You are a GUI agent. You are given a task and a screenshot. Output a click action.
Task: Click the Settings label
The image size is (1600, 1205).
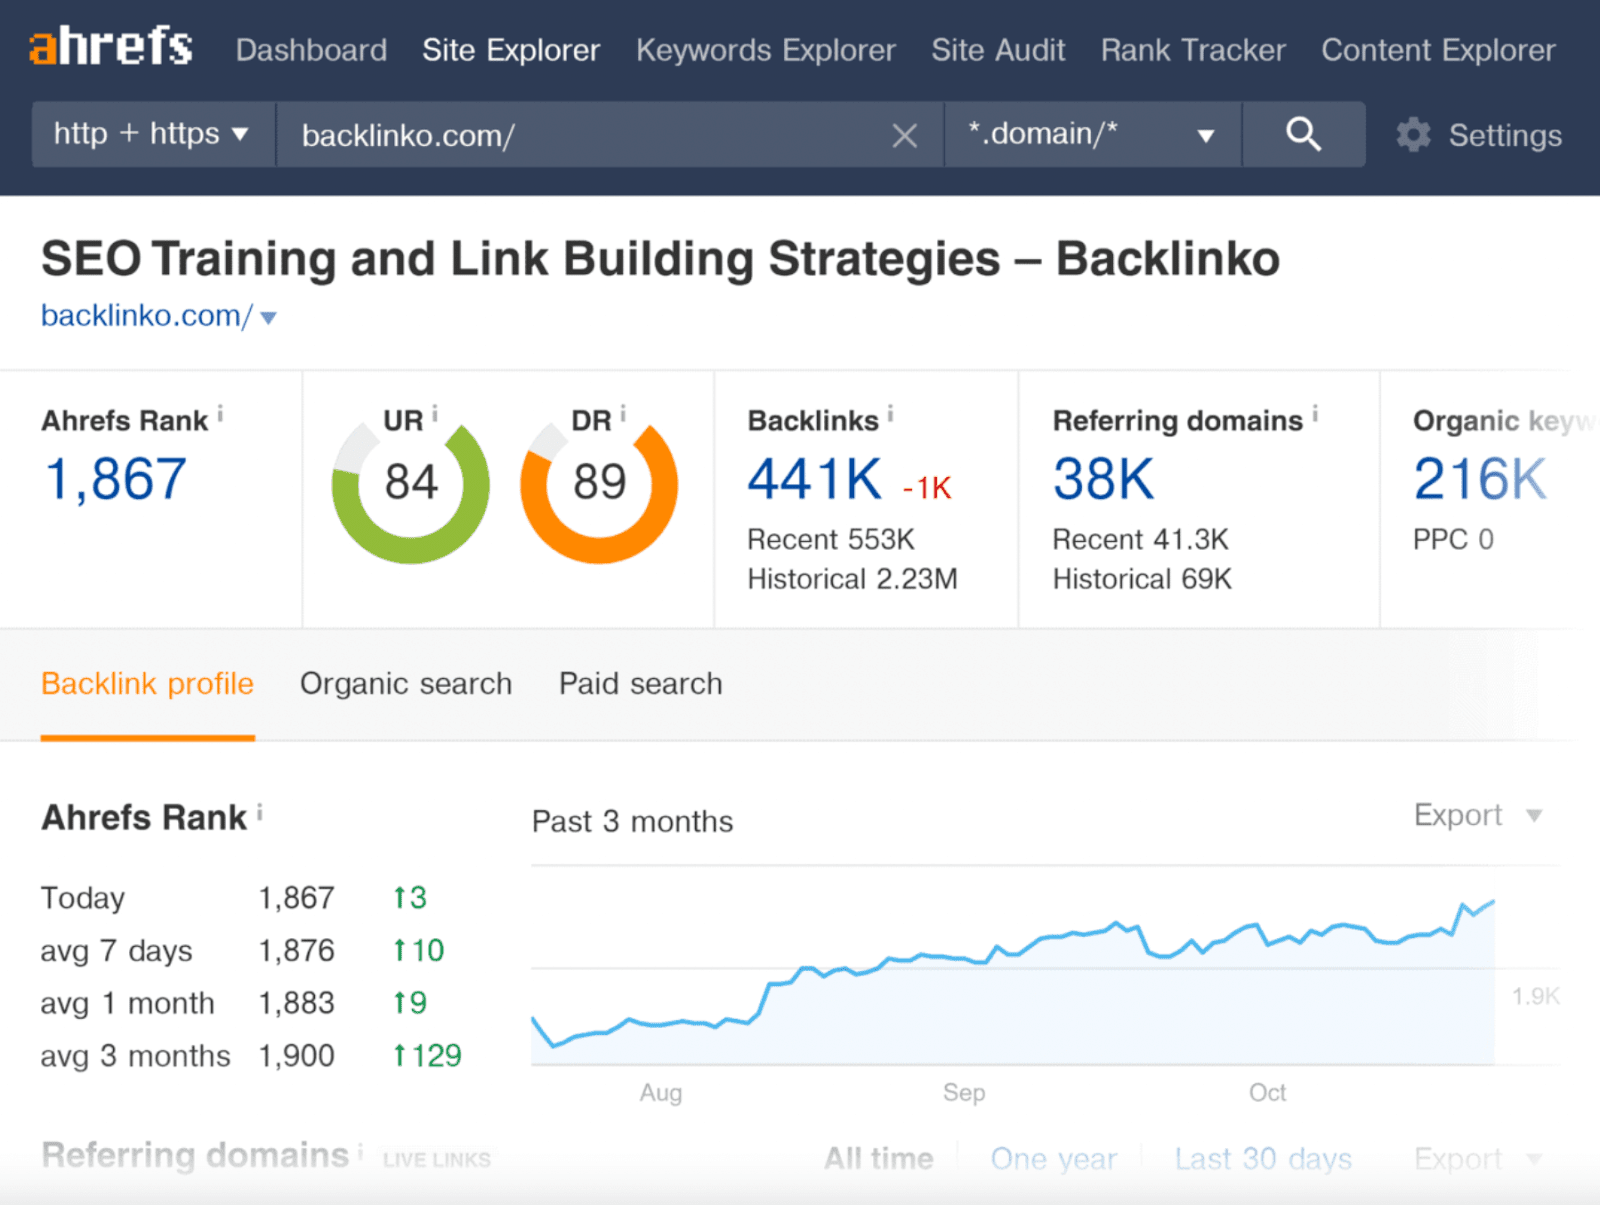(1505, 135)
